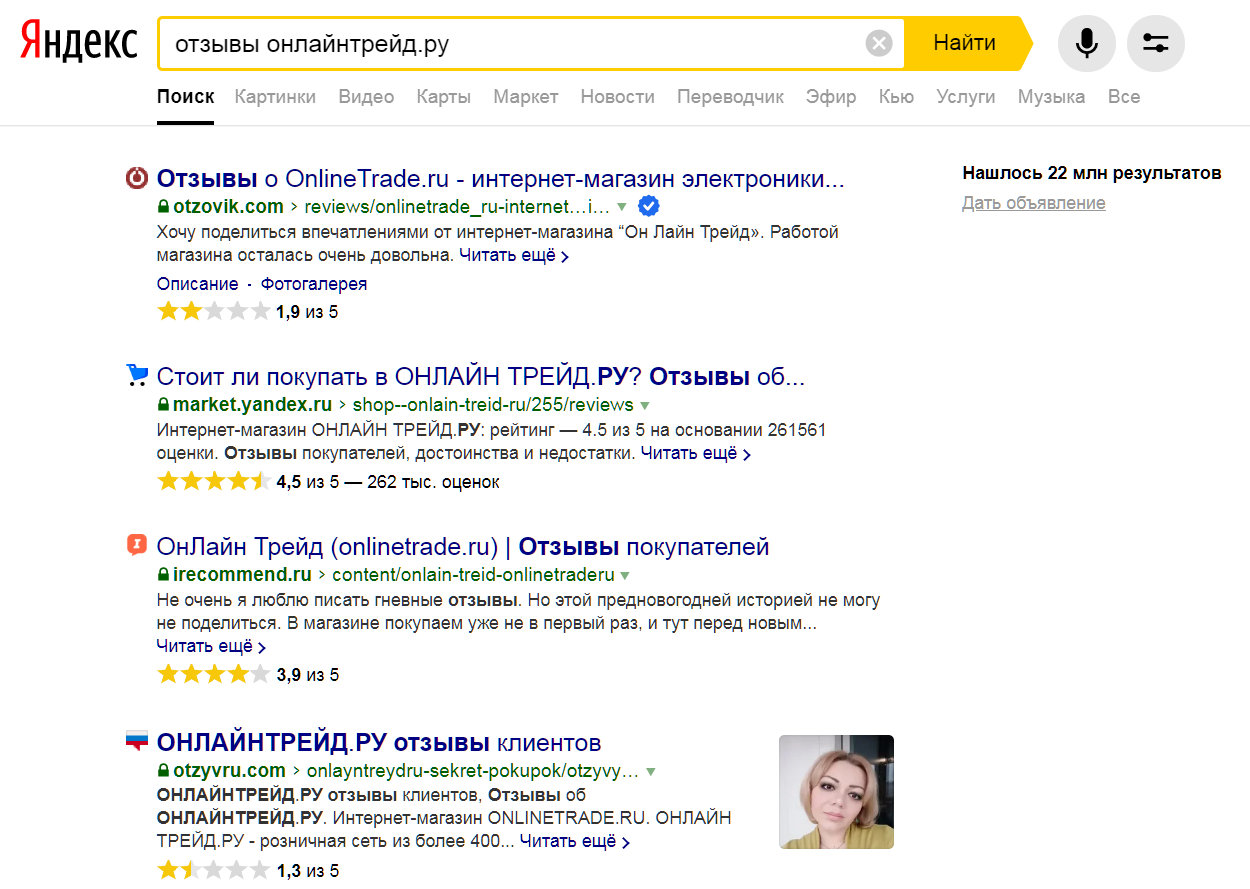1250x889 pixels.
Task: Expand Читать ещё on the otzyvru snippet
Action: click(575, 841)
